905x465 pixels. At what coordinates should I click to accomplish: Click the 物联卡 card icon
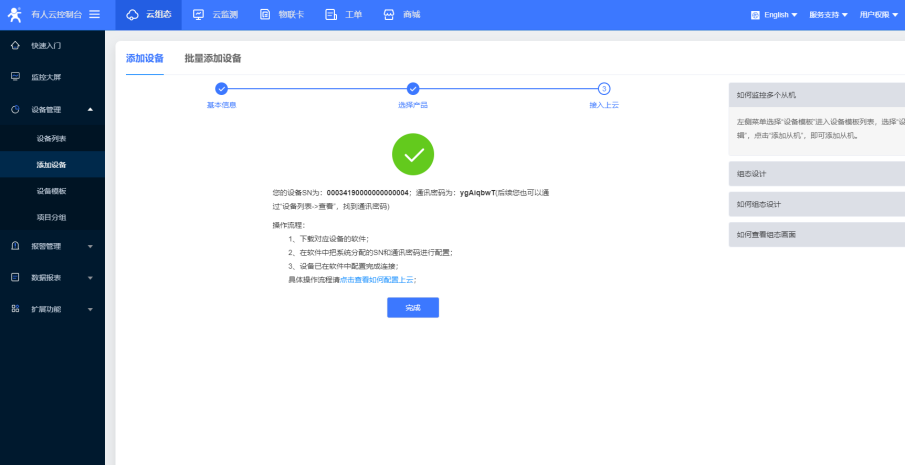(x=265, y=14)
